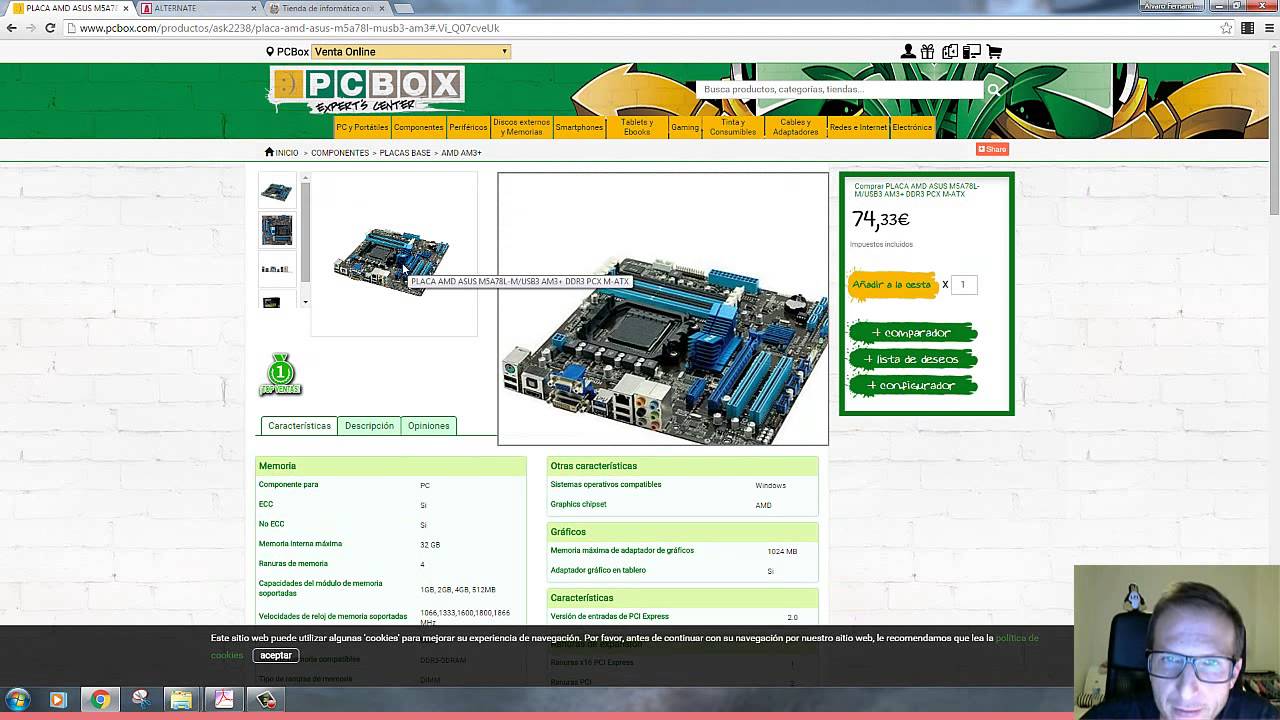
Task: Open the gift icon in PCBox header
Action: pyautogui.click(x=928, y=51)
